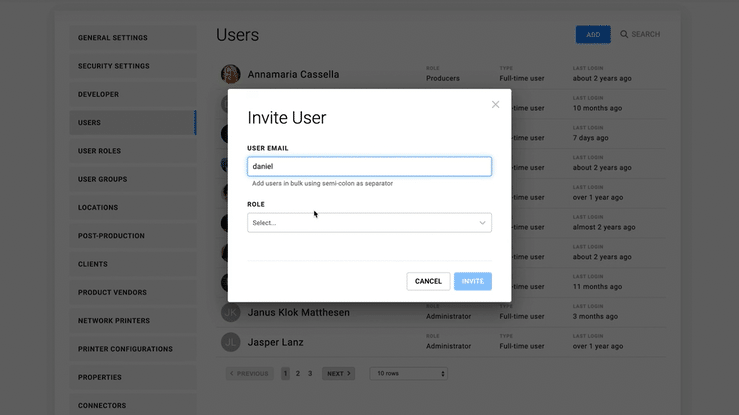Click Administrator role of Jasper Lanz
Screen dimensions: 739x415
click(448, 346)
